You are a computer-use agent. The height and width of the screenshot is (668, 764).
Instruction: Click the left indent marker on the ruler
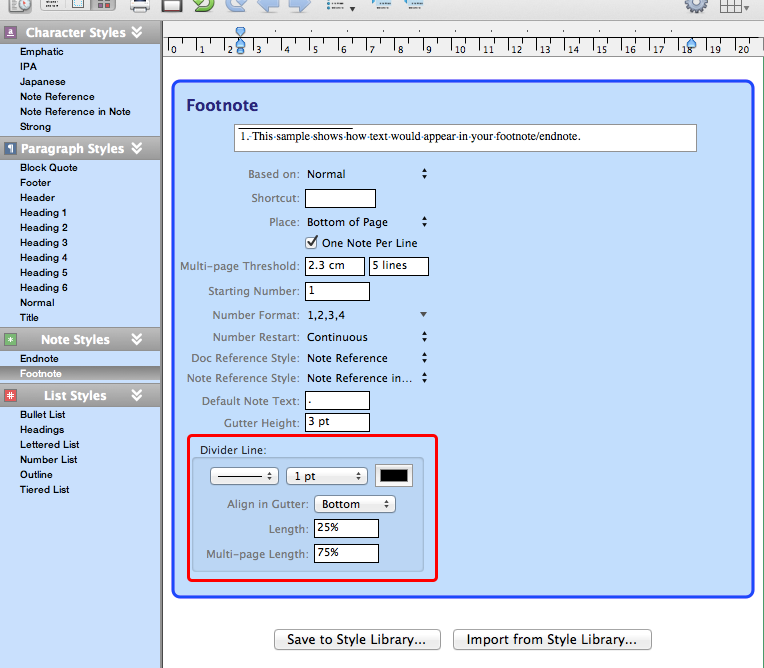pyautogui.click(x=239, y=47)
